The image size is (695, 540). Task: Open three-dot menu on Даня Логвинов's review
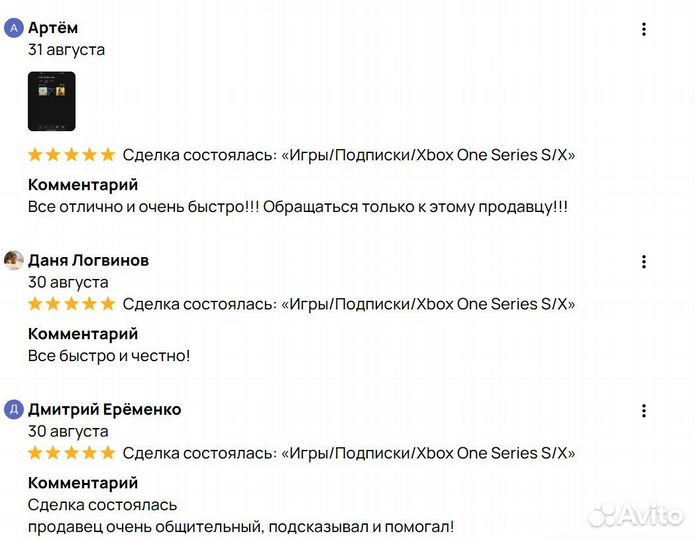point(644,262)
